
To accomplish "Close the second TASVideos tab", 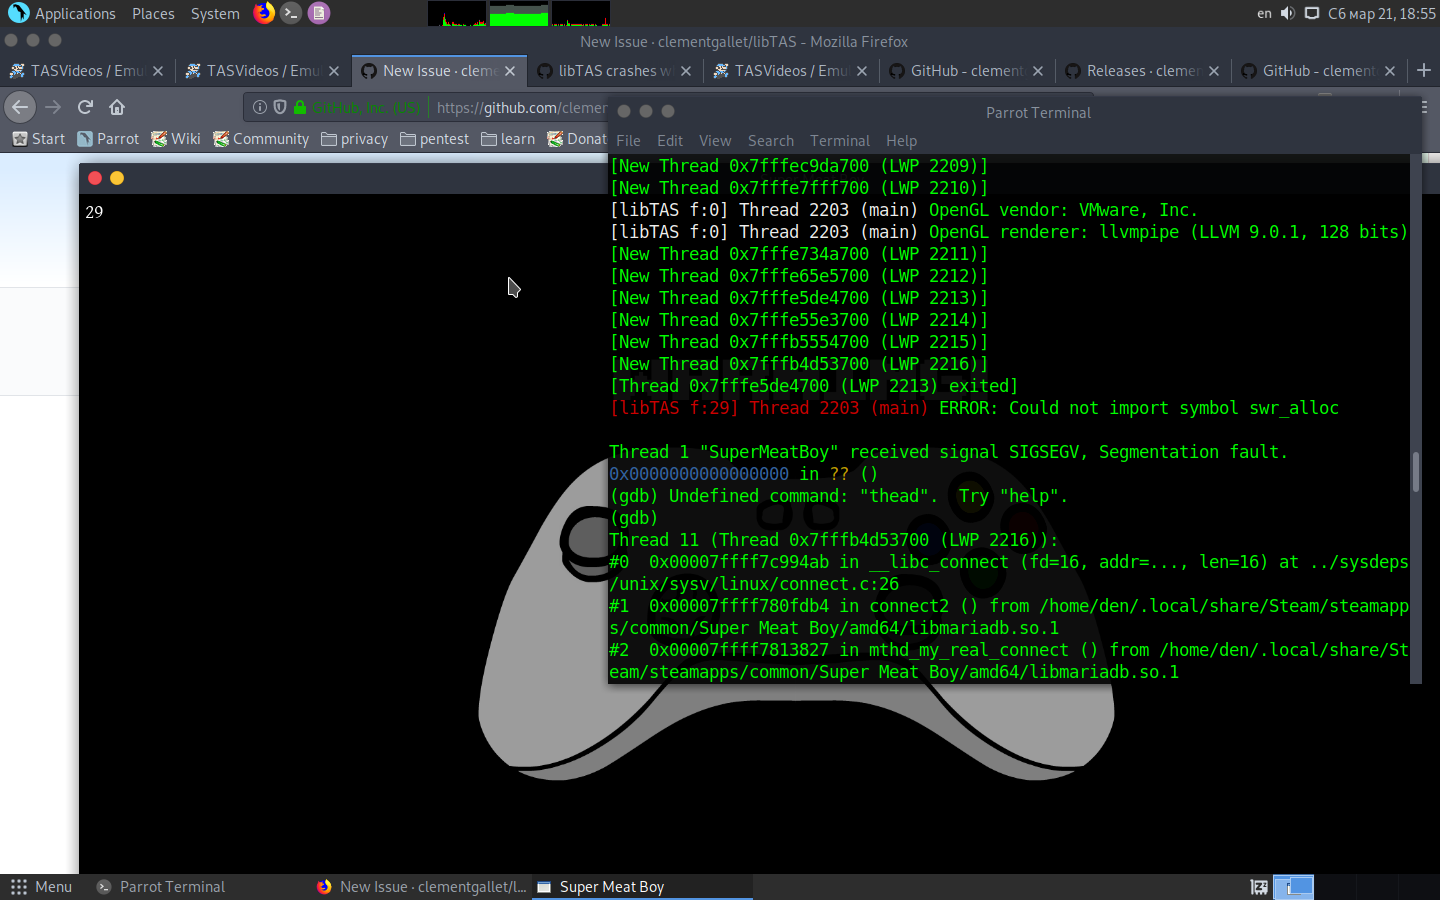I will (x=334, y=71).
